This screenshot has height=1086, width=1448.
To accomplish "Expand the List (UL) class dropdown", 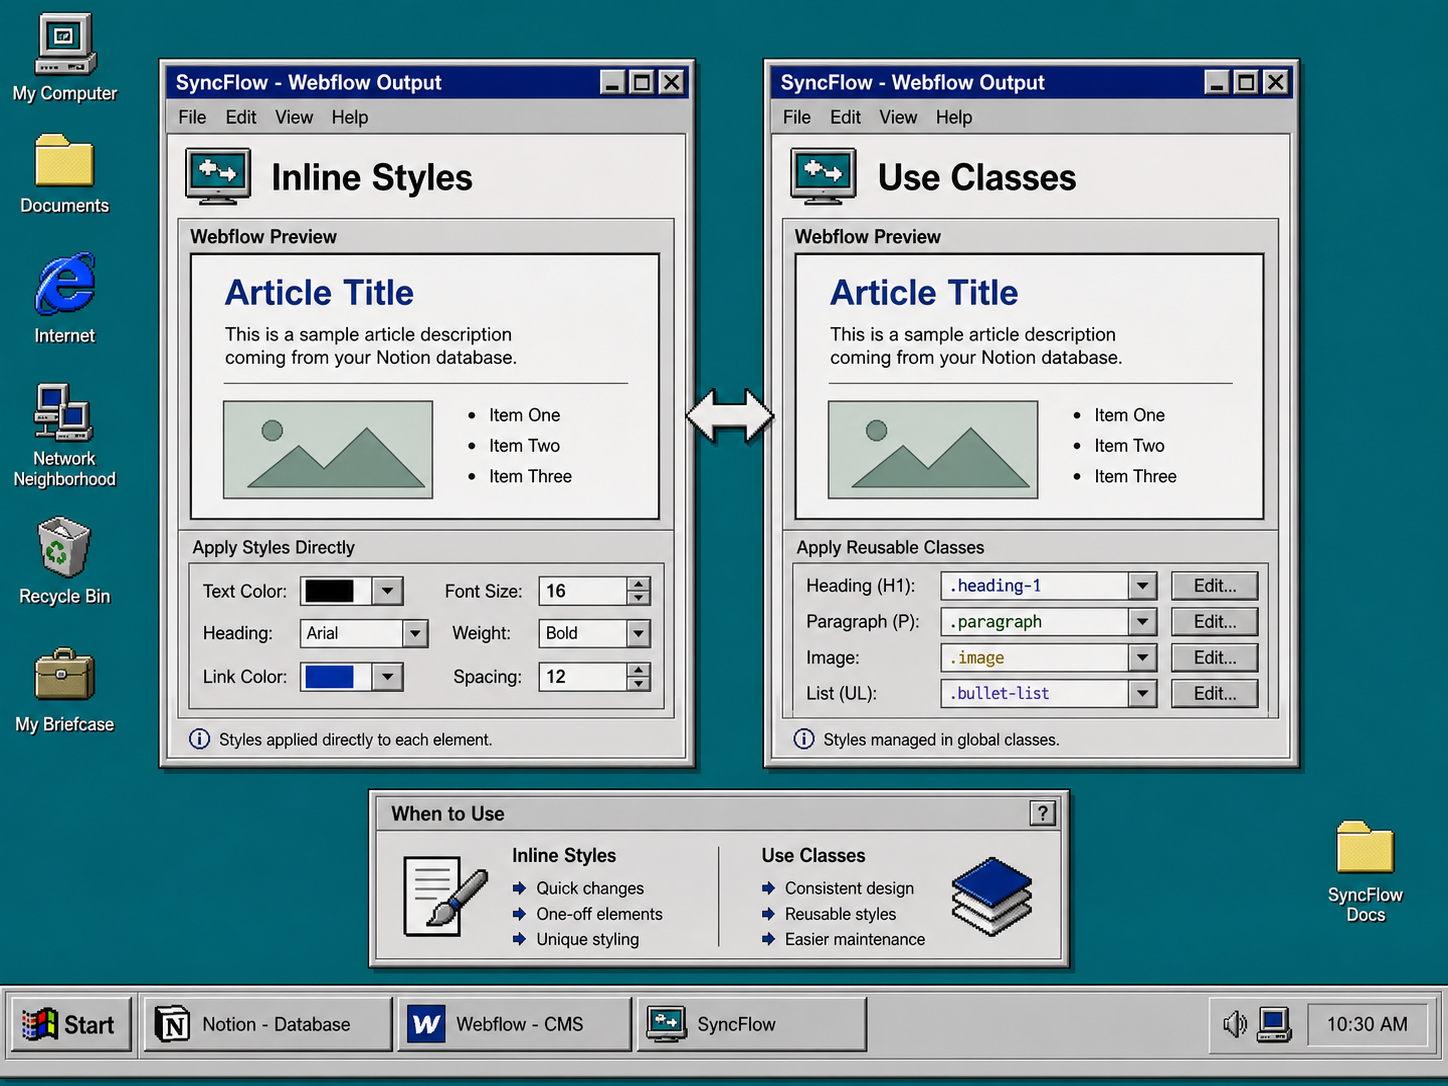I will [1142, 694].
